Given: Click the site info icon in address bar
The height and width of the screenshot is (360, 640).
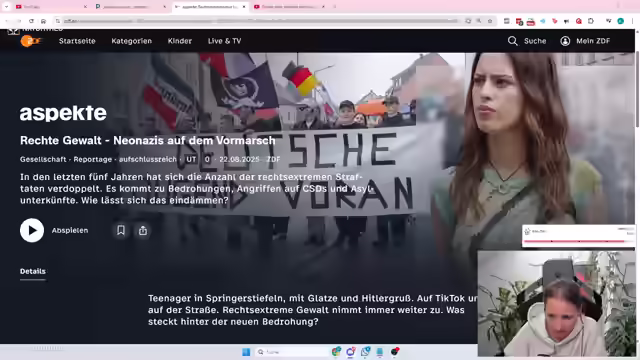Looking at the screenshot, I should pyautogui.click(x=58, y=21).
